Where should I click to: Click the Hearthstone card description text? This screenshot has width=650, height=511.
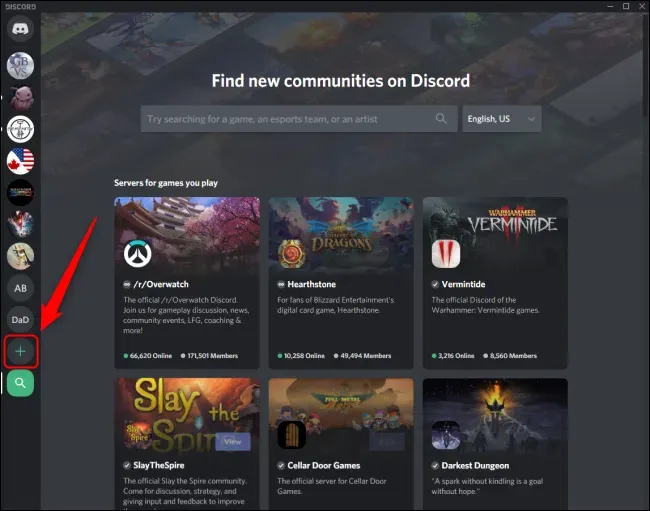click(335, 305)
